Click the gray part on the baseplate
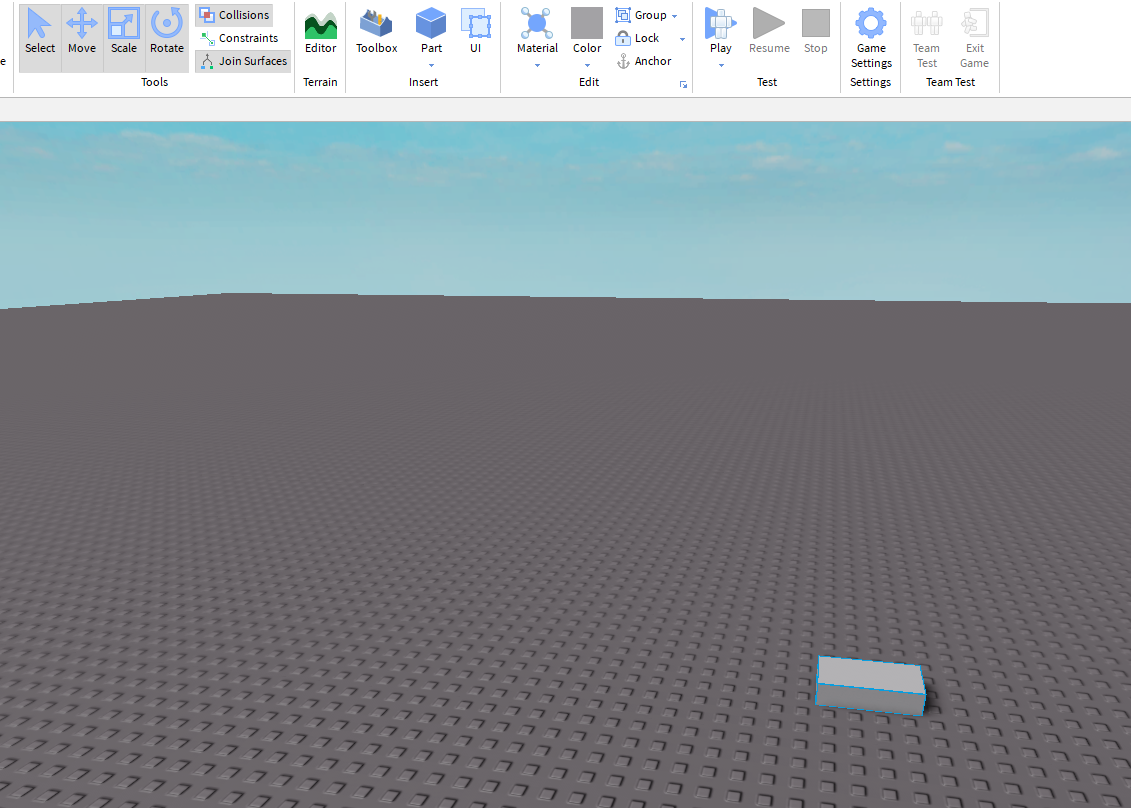Image resolution: width=1131 pixels, height=808 pixels. coord(870,683)
